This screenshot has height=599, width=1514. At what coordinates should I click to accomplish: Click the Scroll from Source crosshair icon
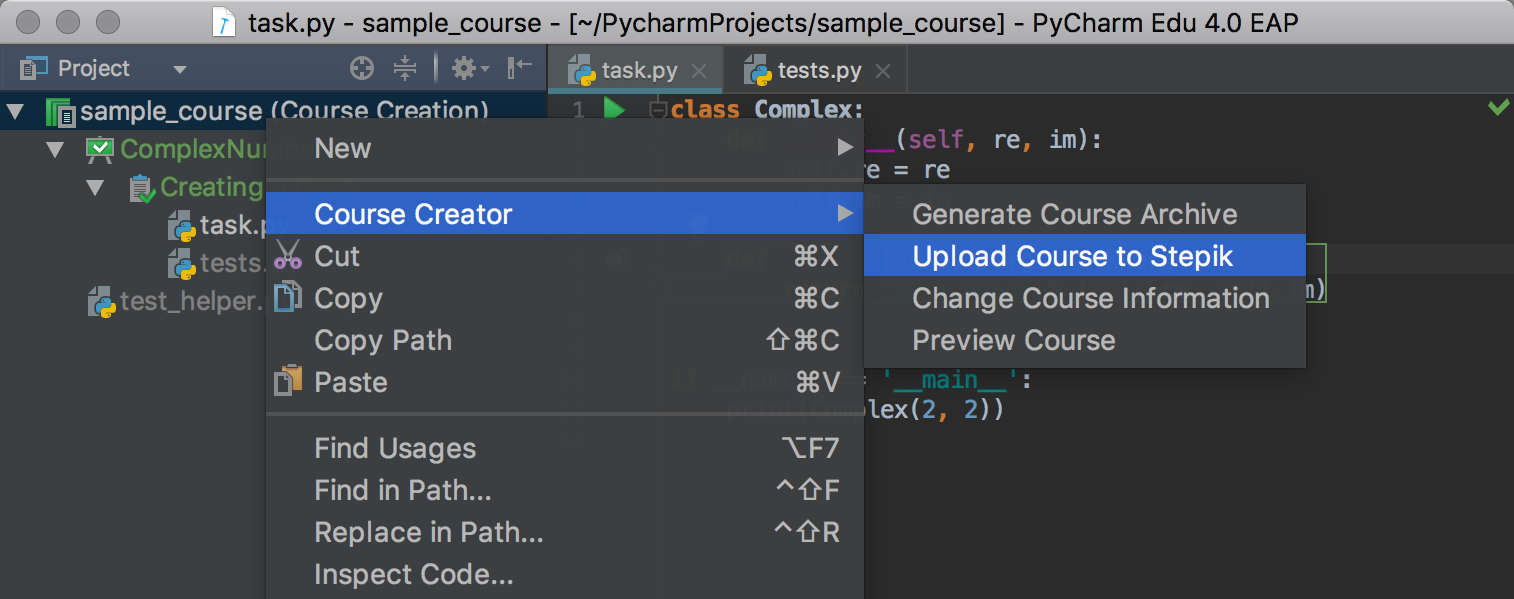(x=362, y=69)
